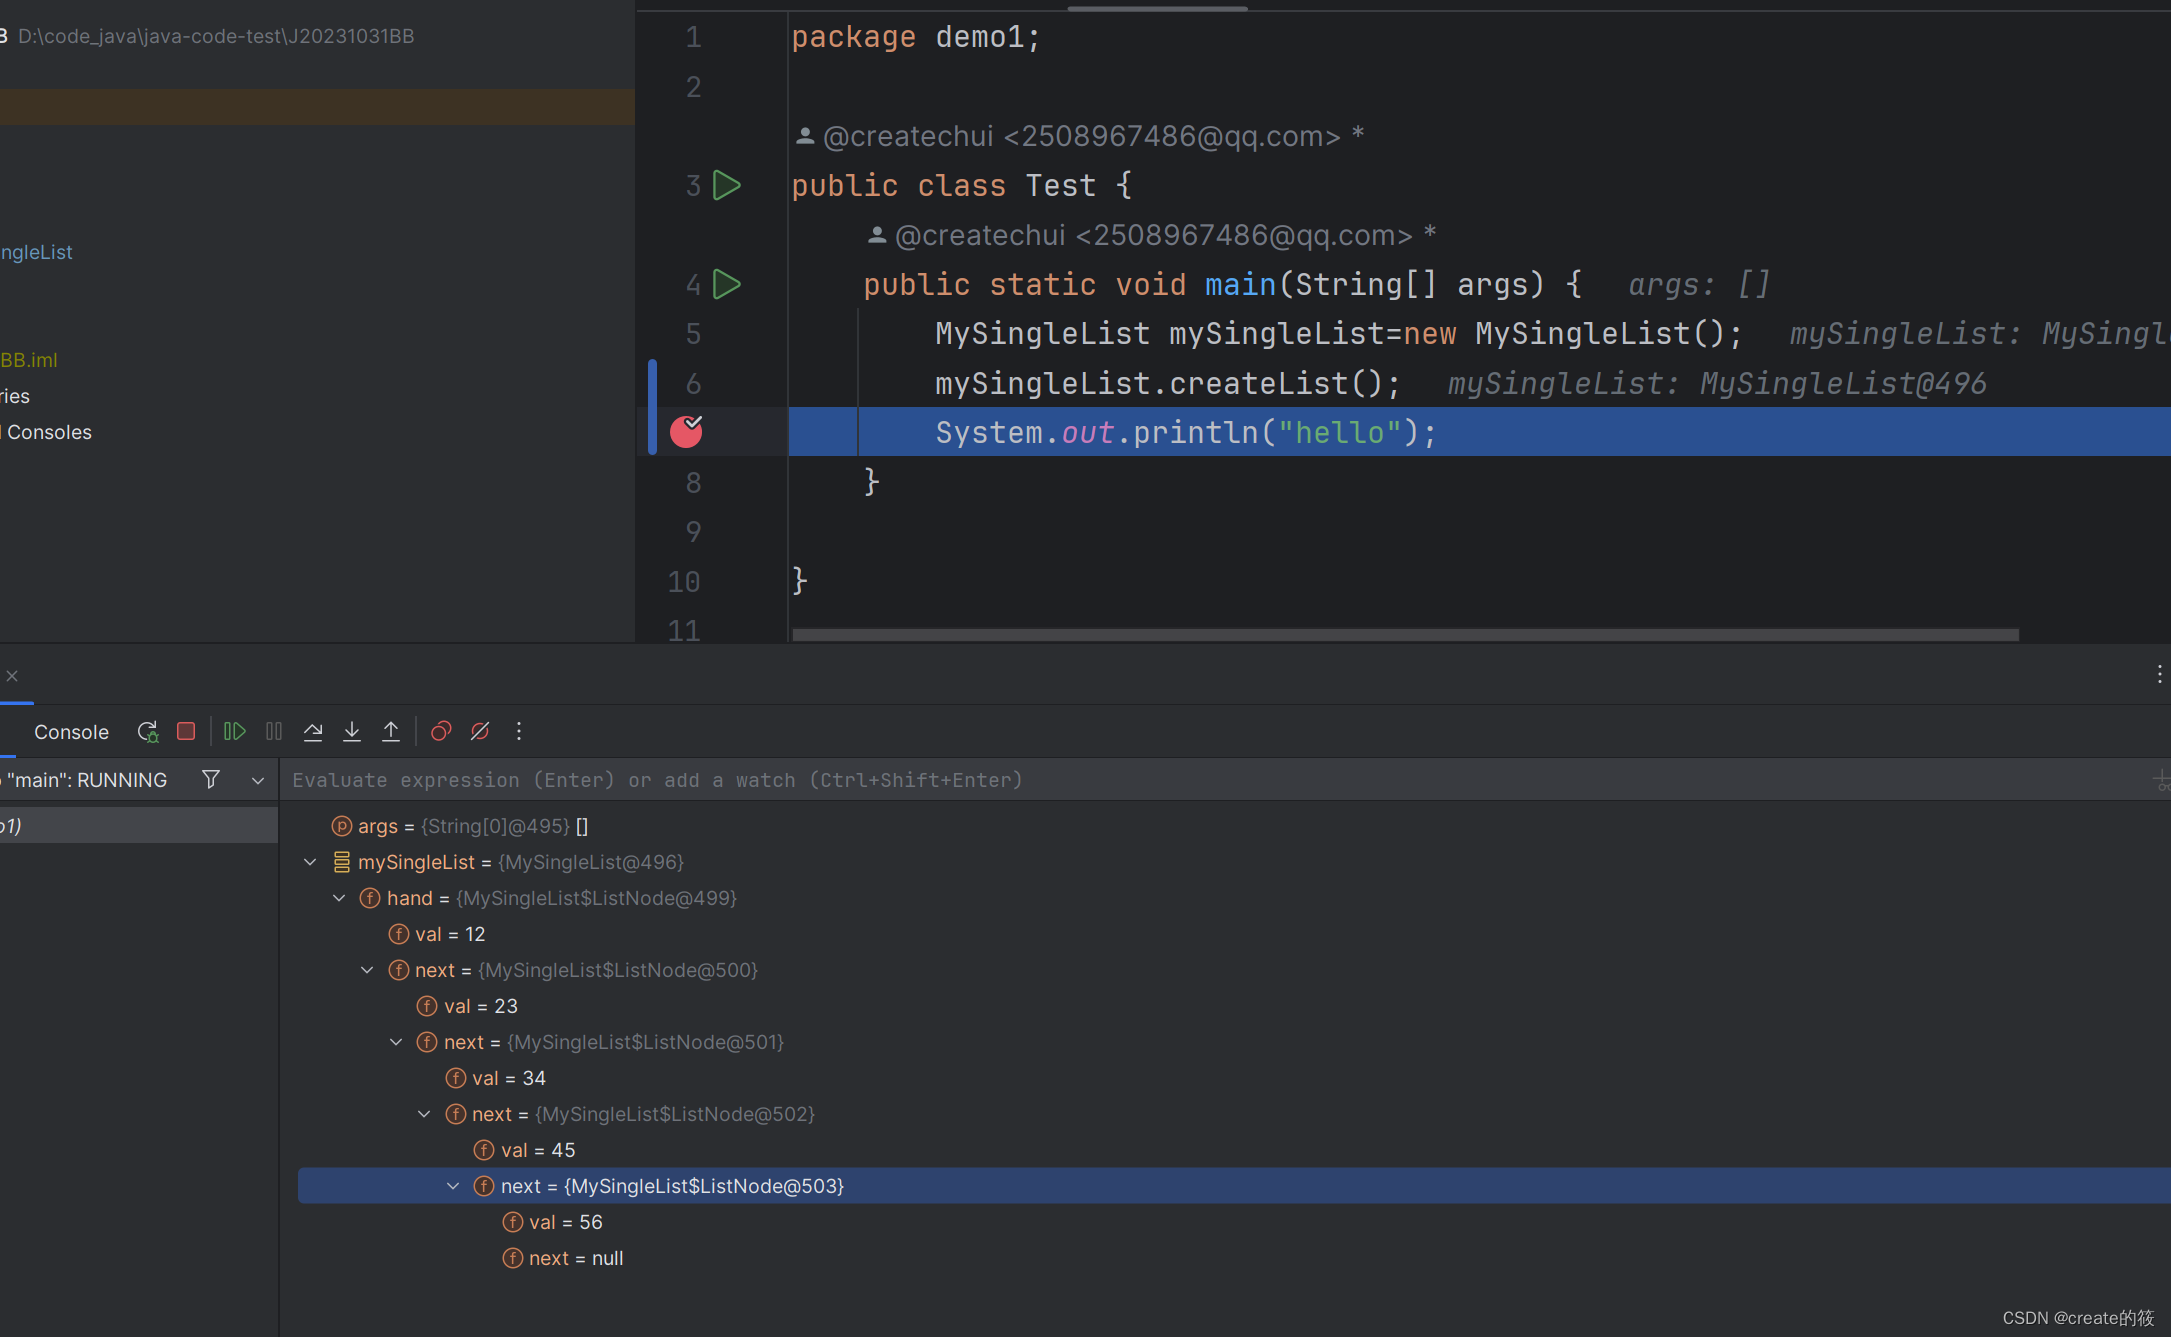Click the Step Over icon
Image resolution: width=2171 pixels, height=1337 pixels.
coord(313,732)
